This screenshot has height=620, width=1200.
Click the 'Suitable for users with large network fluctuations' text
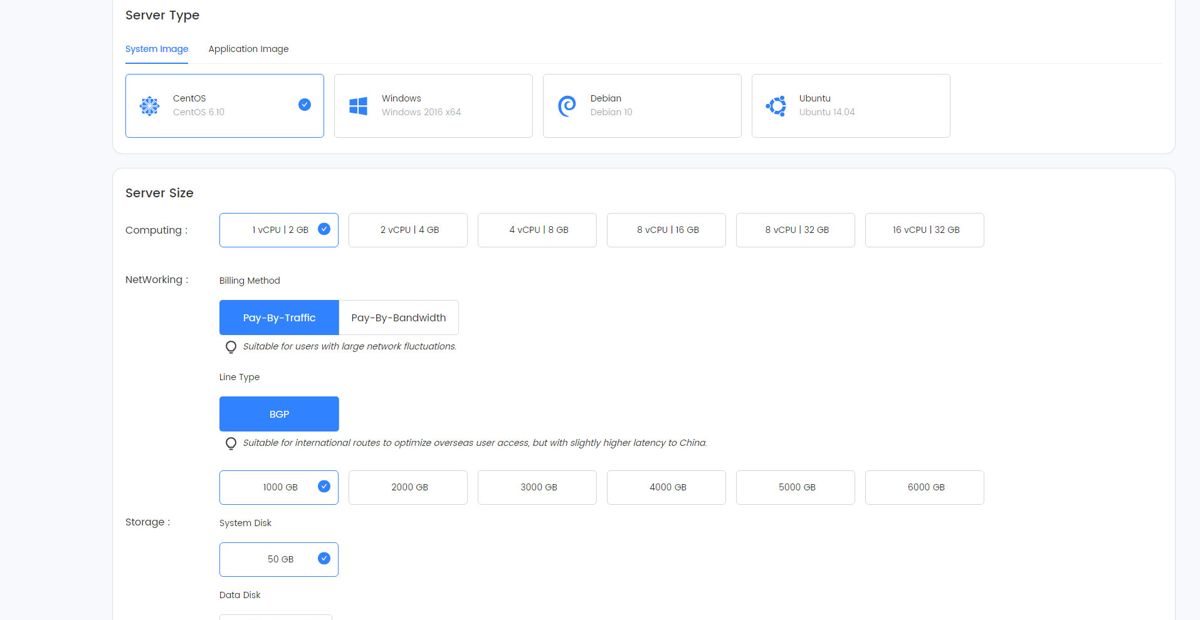click(350, 346)
